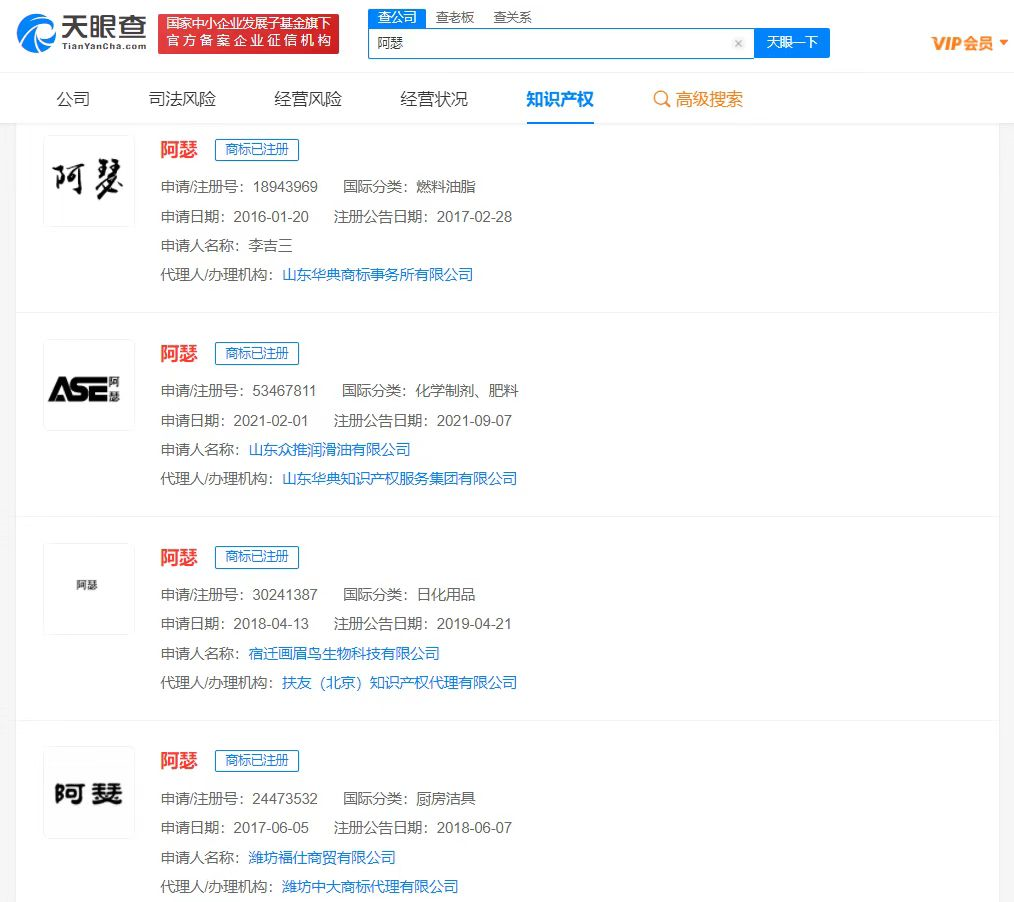Viewport: 1014px width, 902px height.
Task: Open the ASE 阿瑟 trademark logo thumbnail
Action: (89, 385)
